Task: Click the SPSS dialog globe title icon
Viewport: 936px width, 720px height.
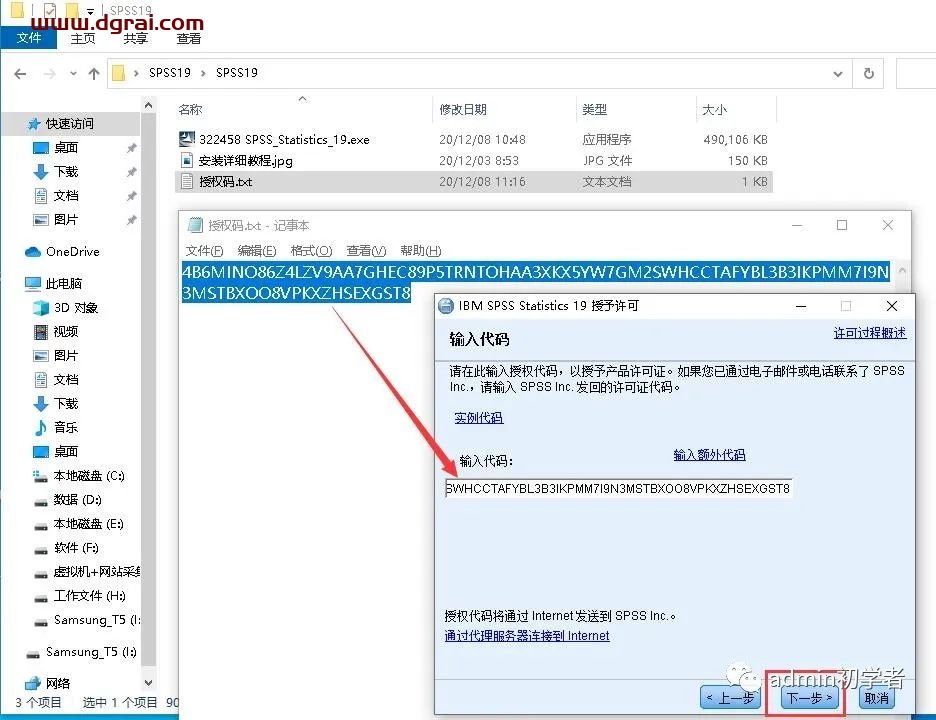Action: pos(446,306)
